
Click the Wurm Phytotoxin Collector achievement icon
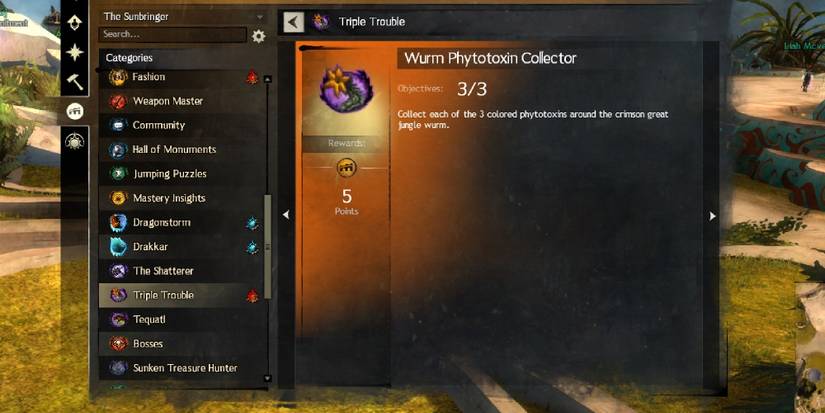pos(346,89)
